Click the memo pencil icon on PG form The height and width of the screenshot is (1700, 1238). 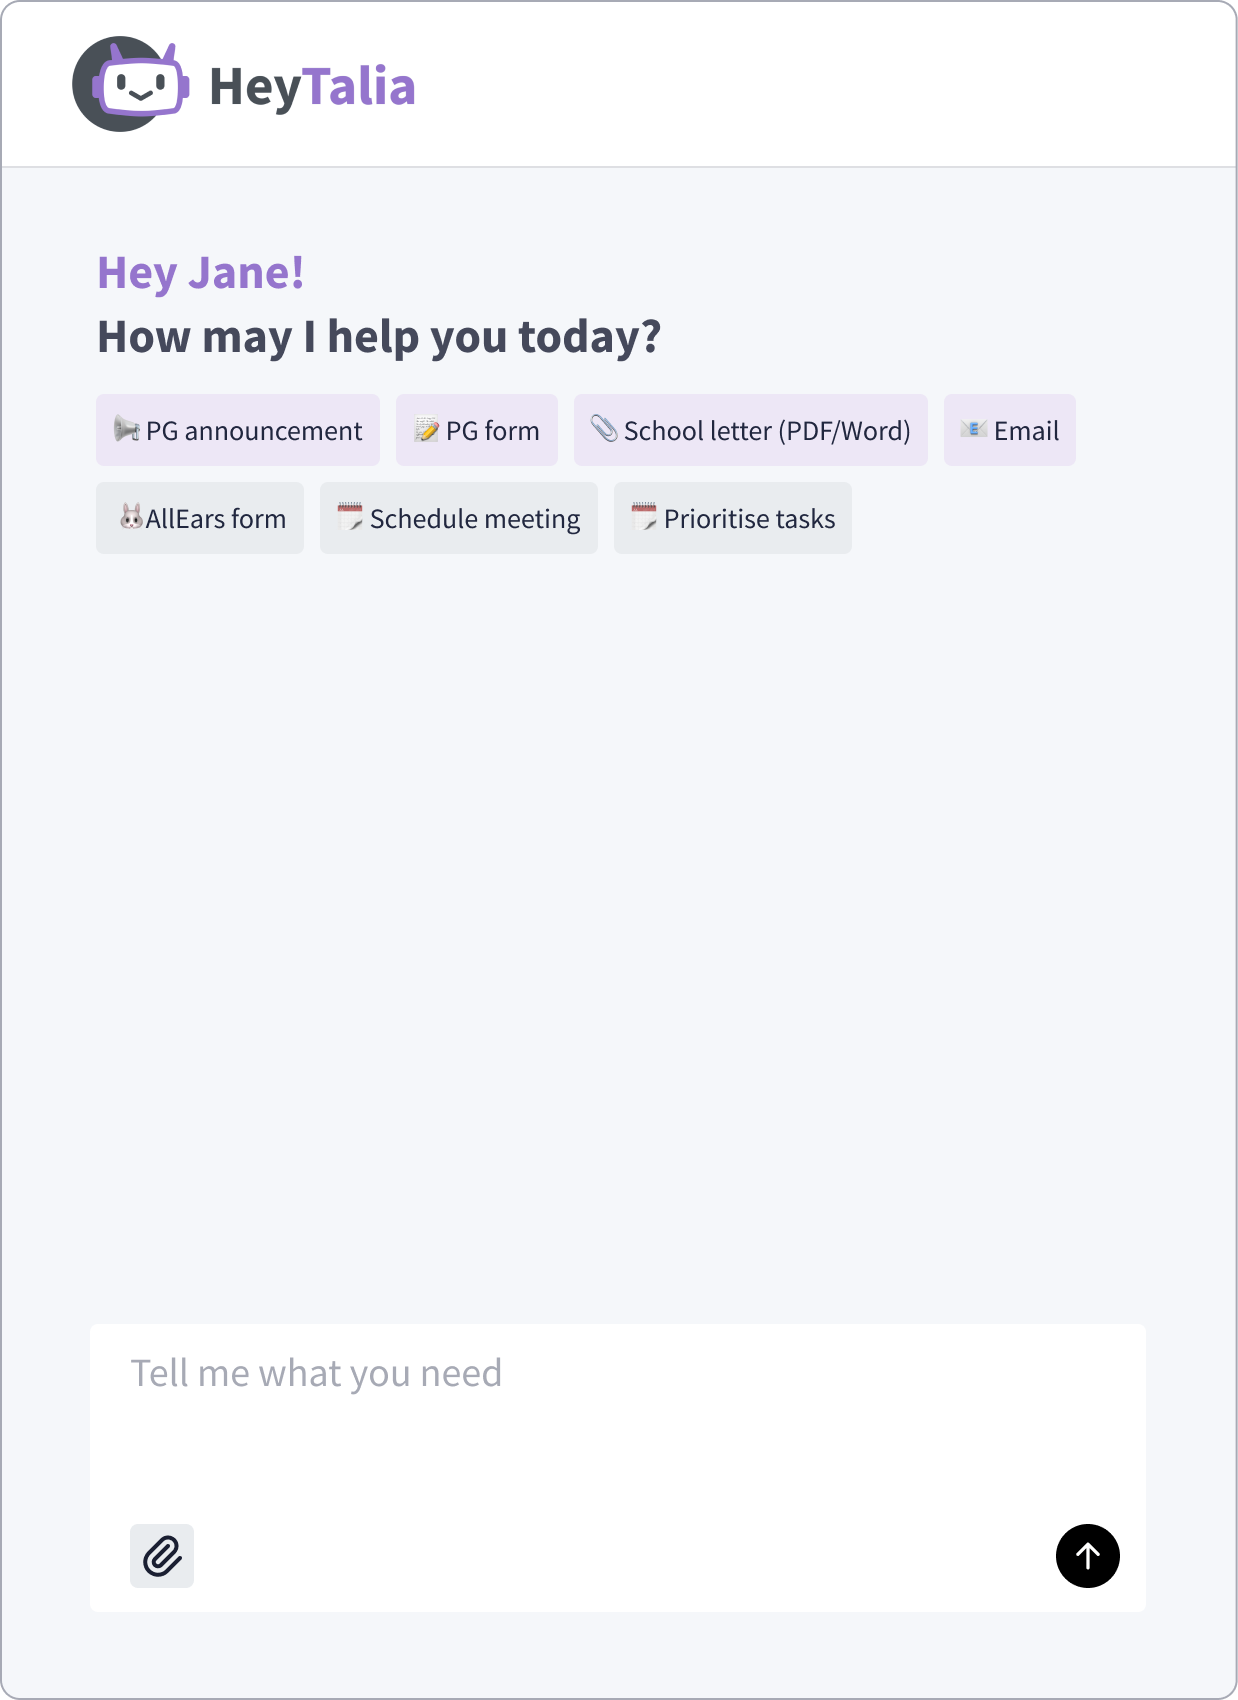[x=427, y=430]
